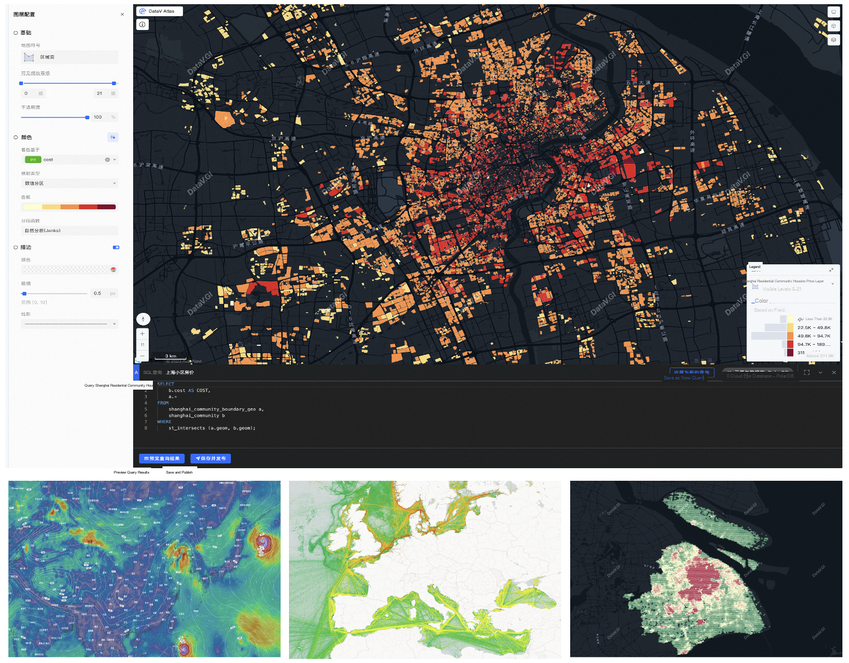The height and width of the screenshot is (663, 849).
Task: Click the Save and Publish button
Action: 211,459
